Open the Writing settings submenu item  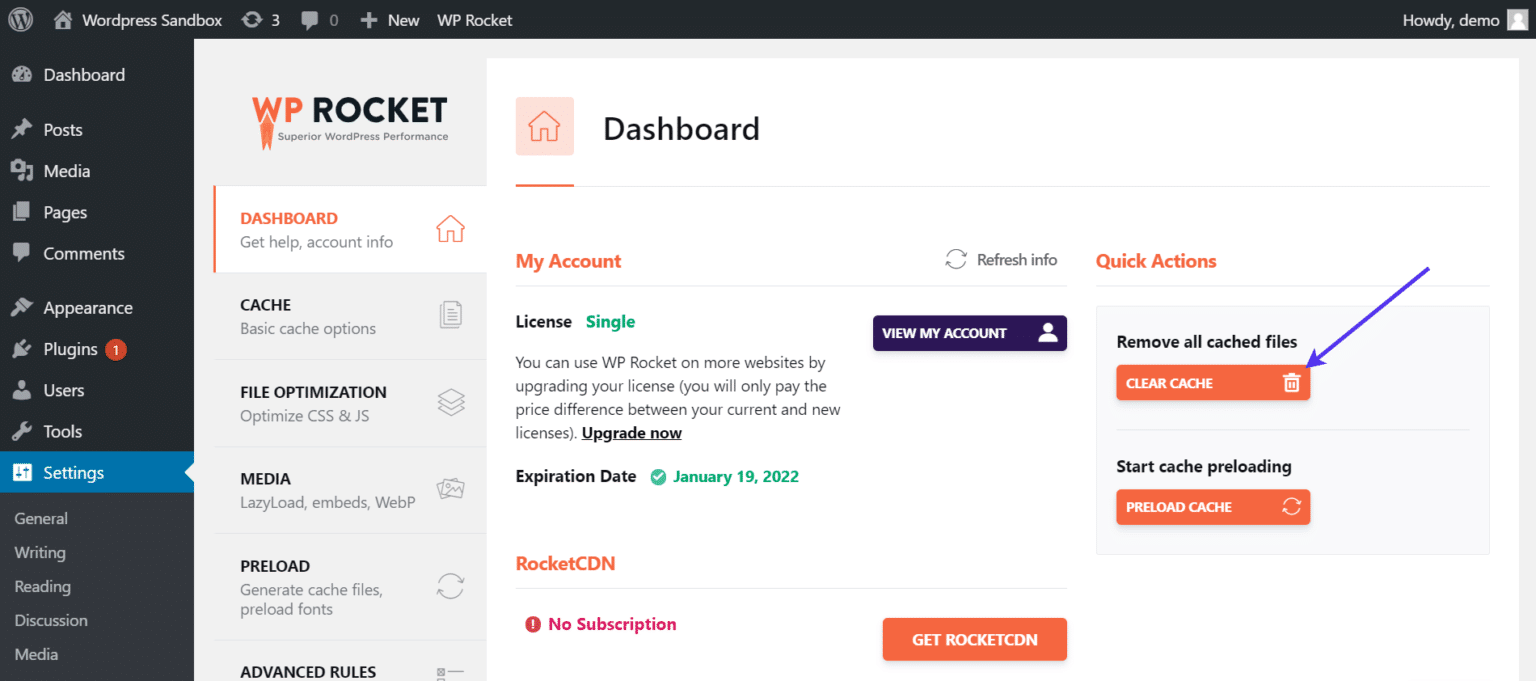point(40,552)
